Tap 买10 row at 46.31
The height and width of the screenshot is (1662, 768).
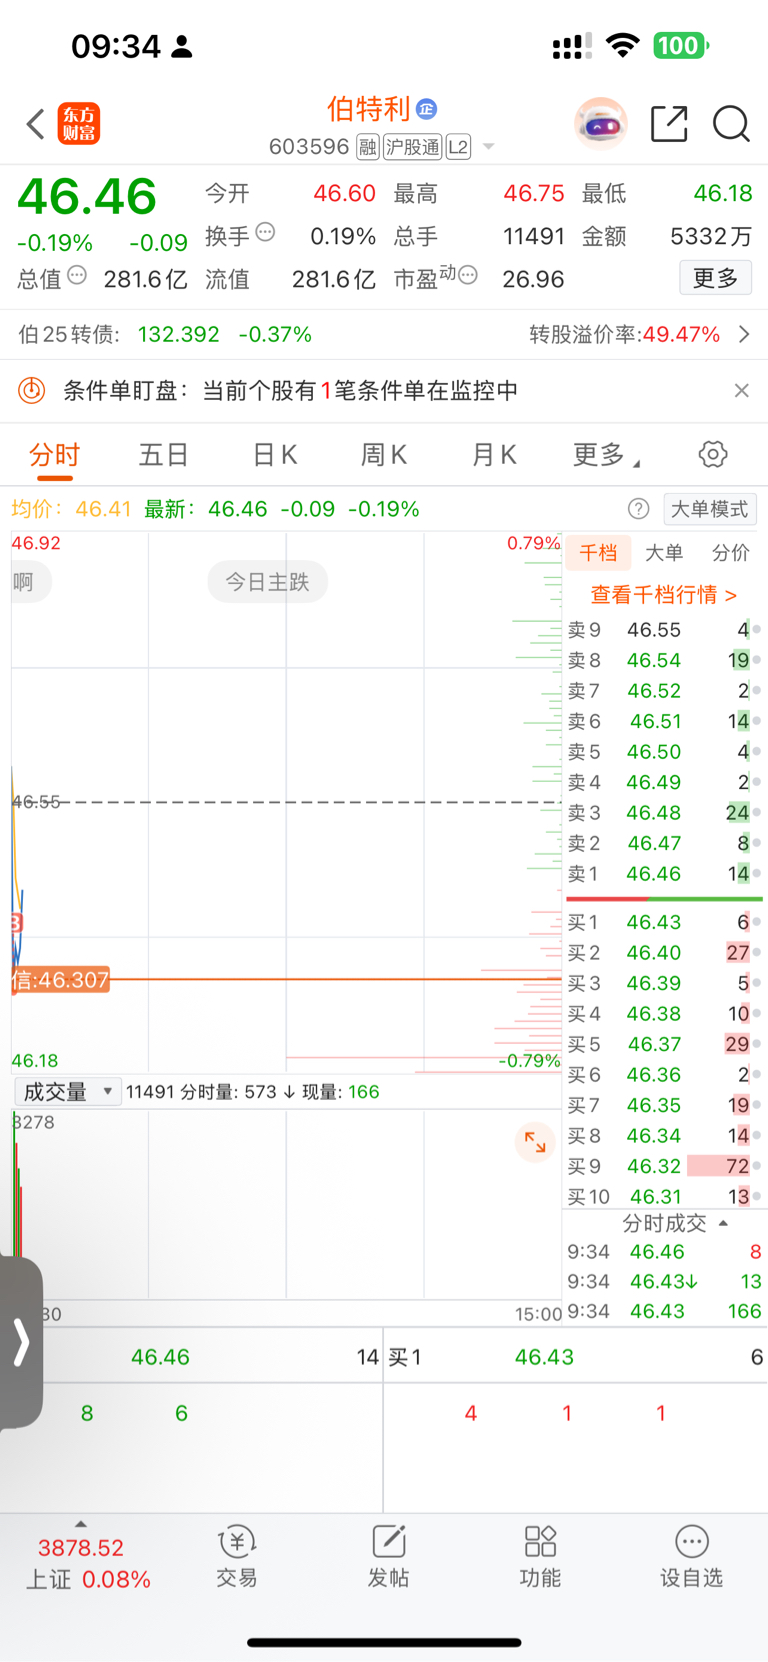click(664, 1197)
